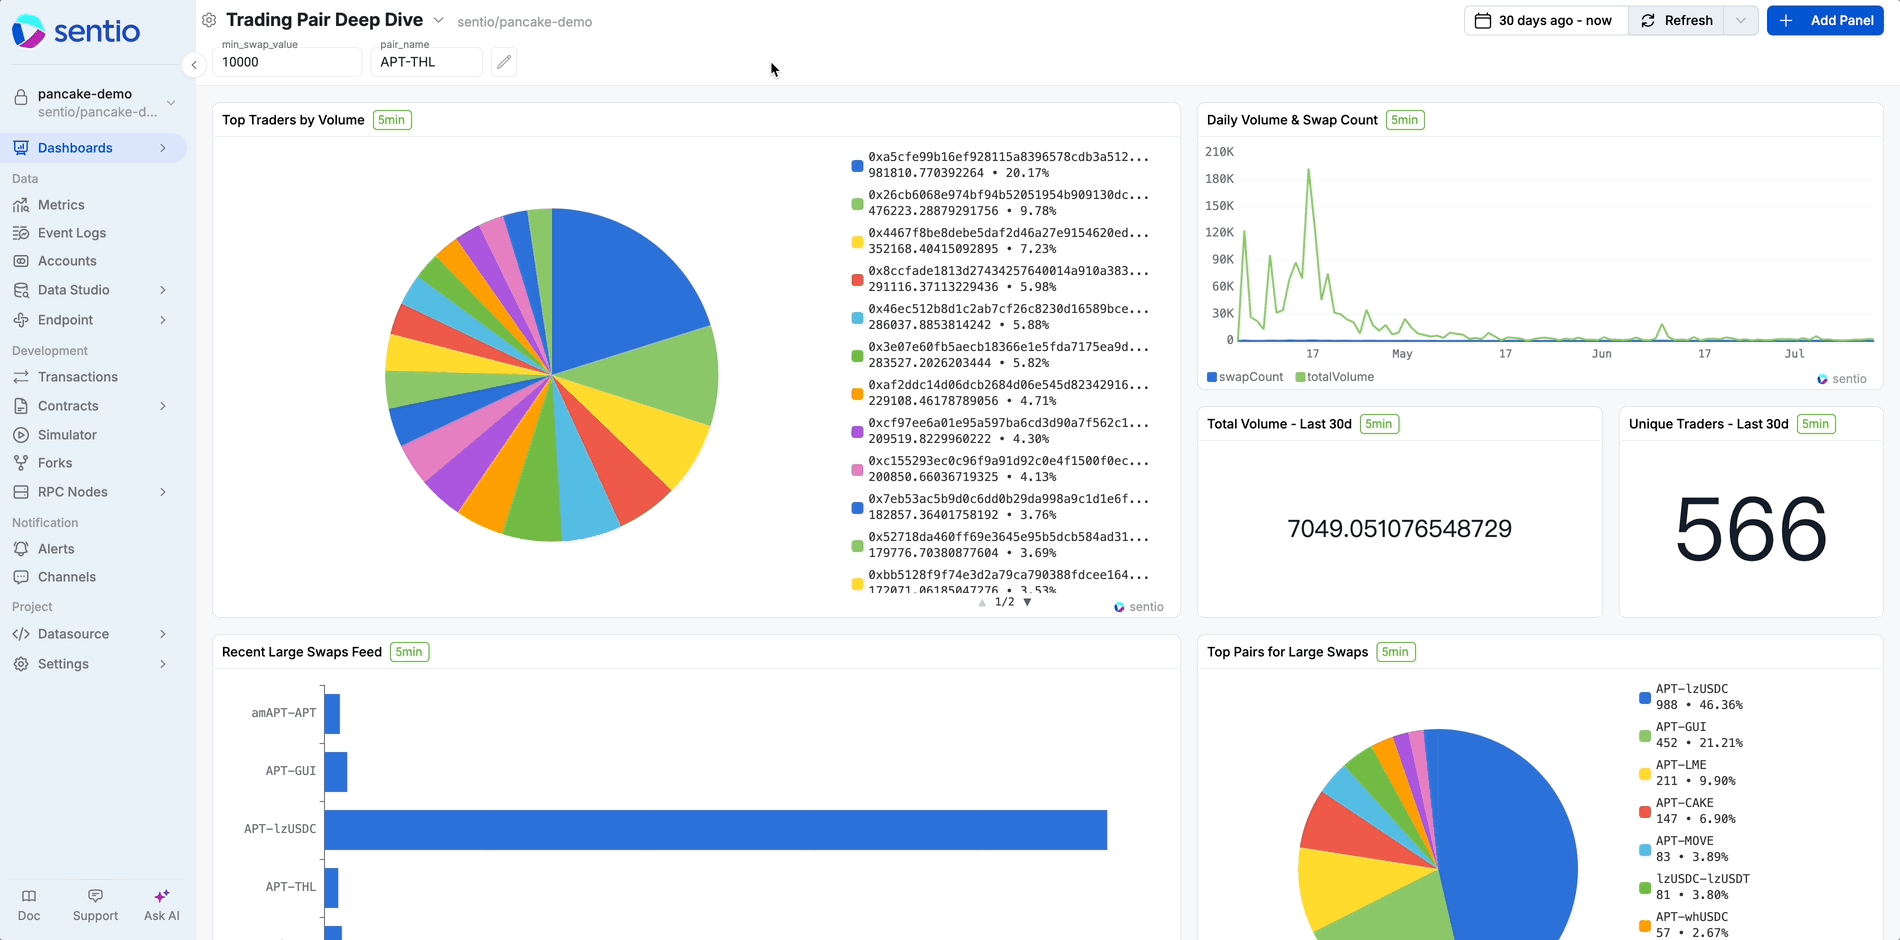Image resolution: width=1900 pixels, height=940 pixels.
Task: Click the Top Traders by Volume title
Action: pyautogui.click(x=293, y=120)
